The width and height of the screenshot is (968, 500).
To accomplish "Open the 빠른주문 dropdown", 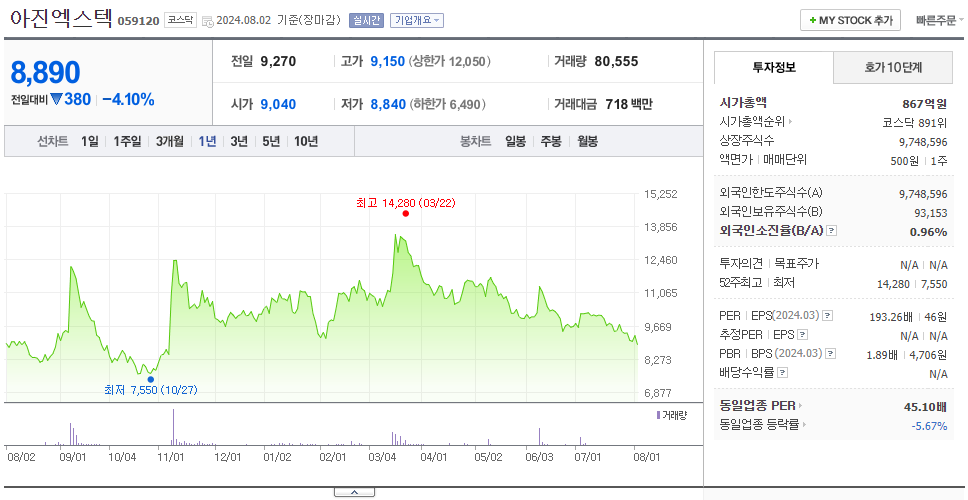I will click(940, 20).
